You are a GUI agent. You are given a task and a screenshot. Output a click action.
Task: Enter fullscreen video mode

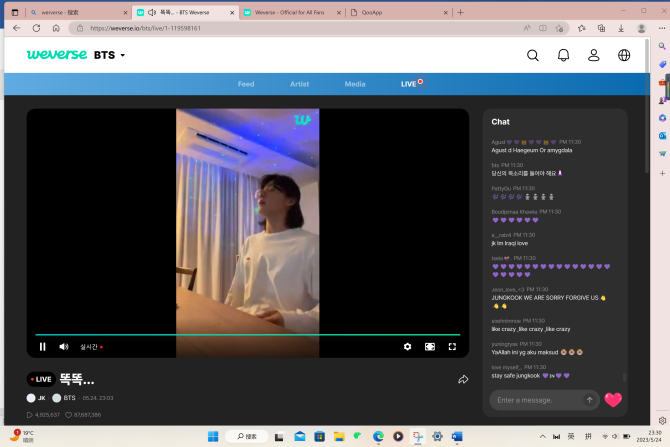click(452, 346)
